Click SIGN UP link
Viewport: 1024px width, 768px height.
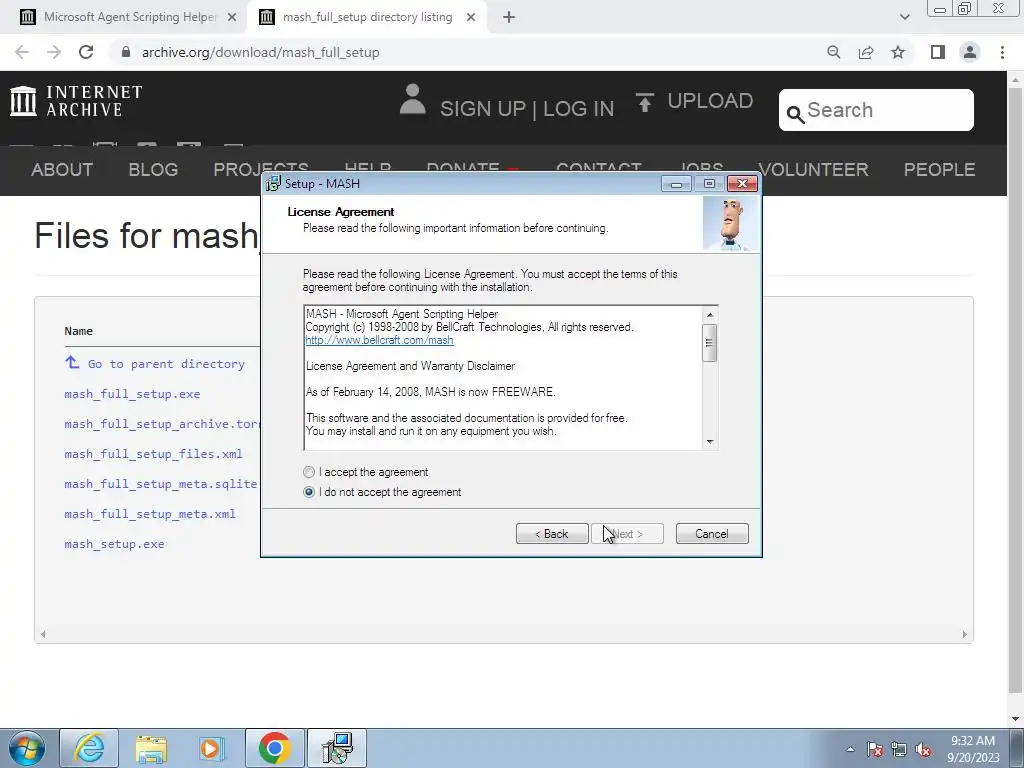483,108
